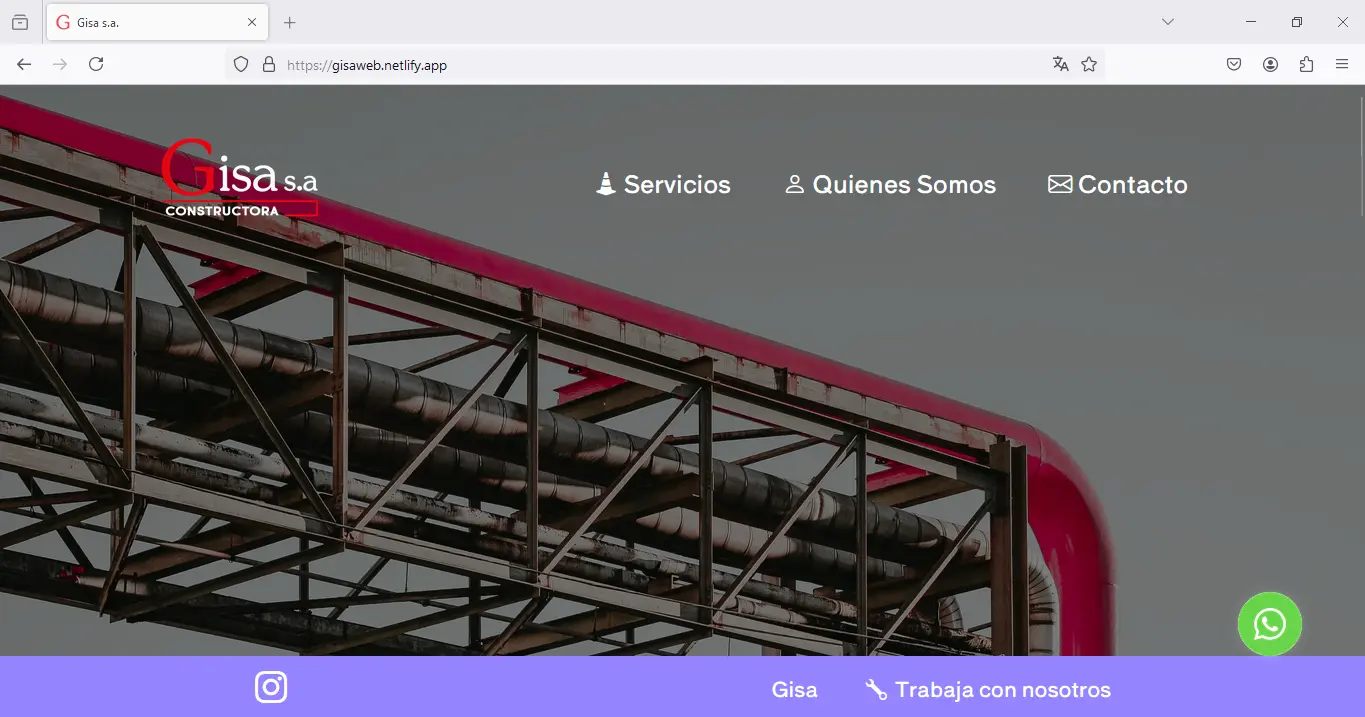This screenshot has width=1365, height=717.
Task: Open the Servicios navigation item
Action: 663,185
